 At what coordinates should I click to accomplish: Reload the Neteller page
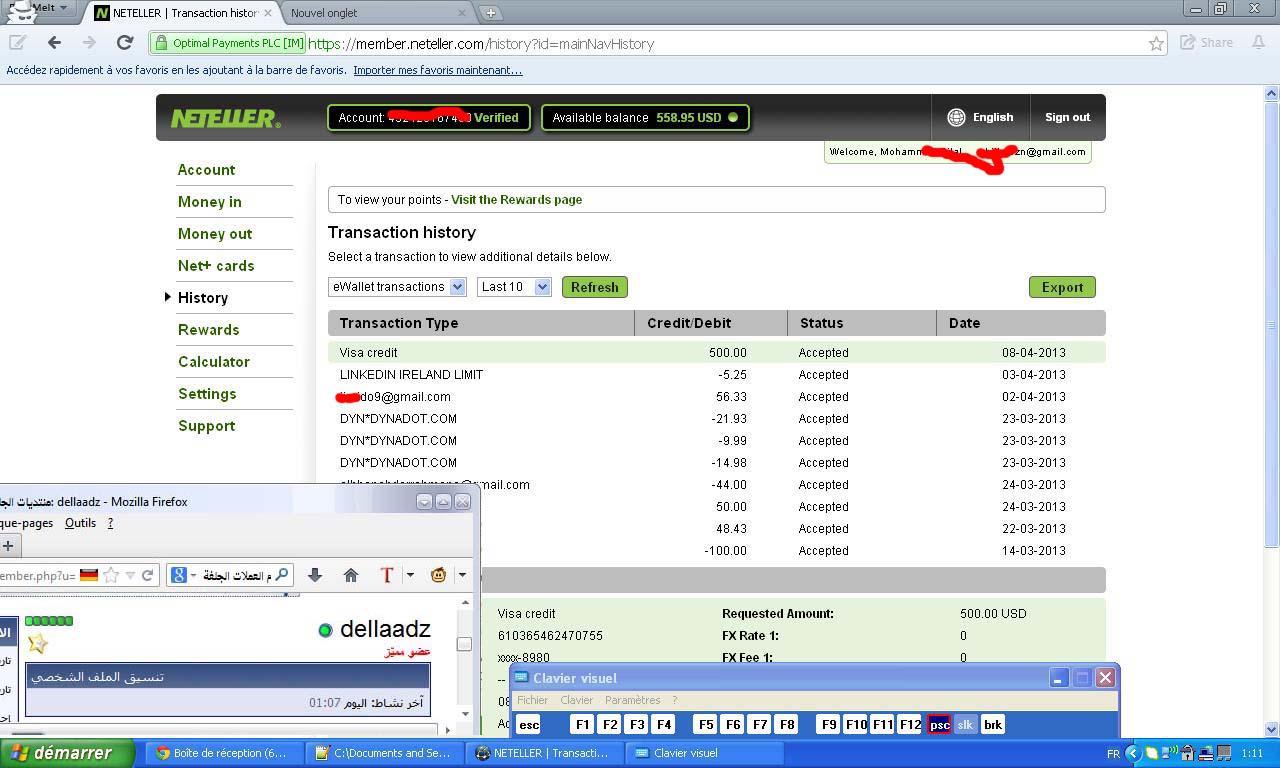tap(124, 42)
